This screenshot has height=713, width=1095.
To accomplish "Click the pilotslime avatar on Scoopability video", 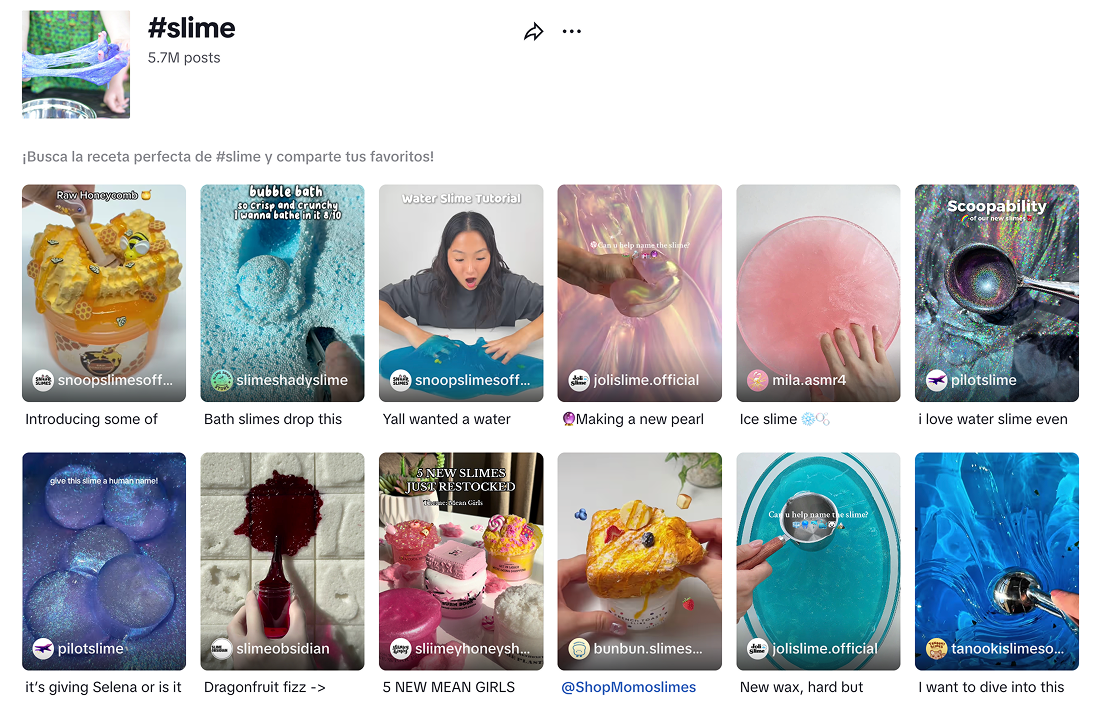I will click(936, 380).
